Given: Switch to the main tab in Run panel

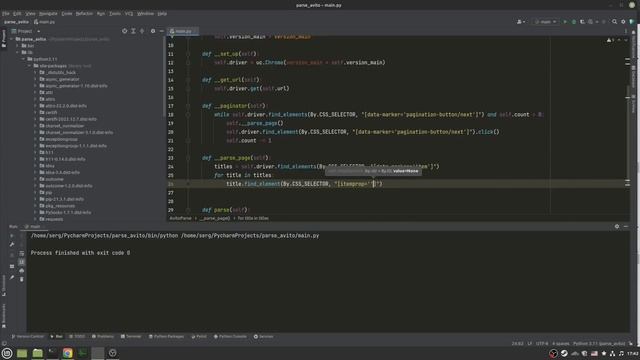Looking at the screenshot, I should [33, 227].
